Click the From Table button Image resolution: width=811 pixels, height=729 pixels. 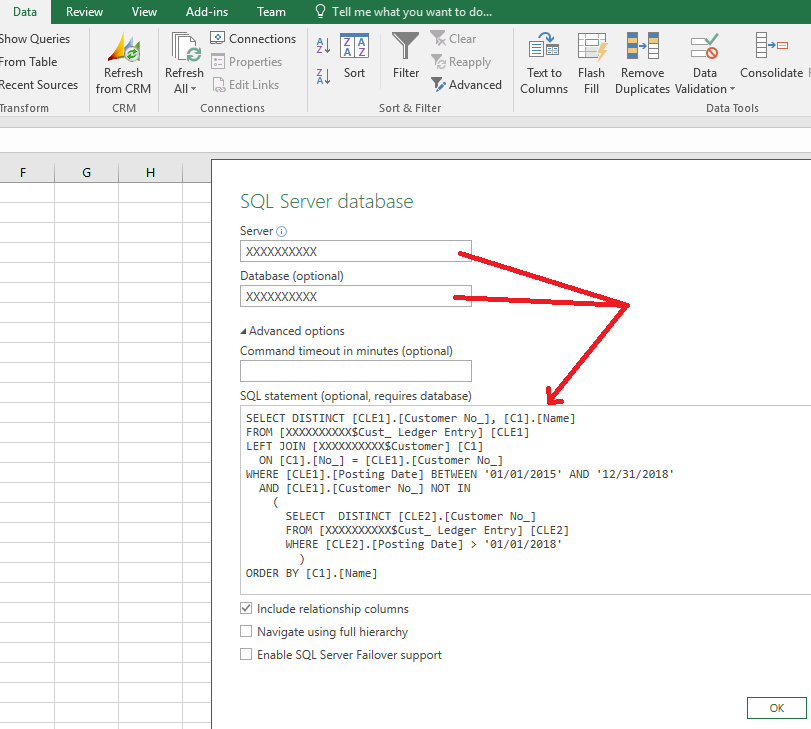coord(28,62)
